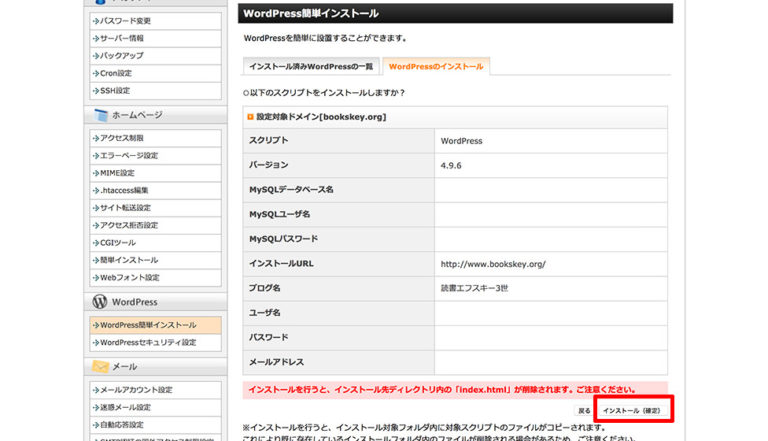Screen dimensions: 768x441
Task: Switch to インストール済みWordPressの一覧 tab
Action: point(311,67)
